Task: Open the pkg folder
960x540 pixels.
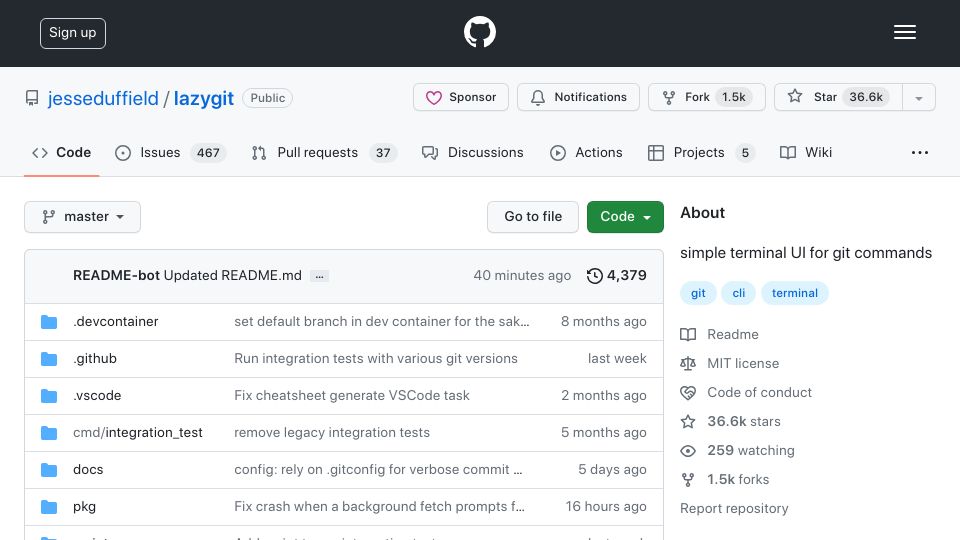Action: point(84,507)
